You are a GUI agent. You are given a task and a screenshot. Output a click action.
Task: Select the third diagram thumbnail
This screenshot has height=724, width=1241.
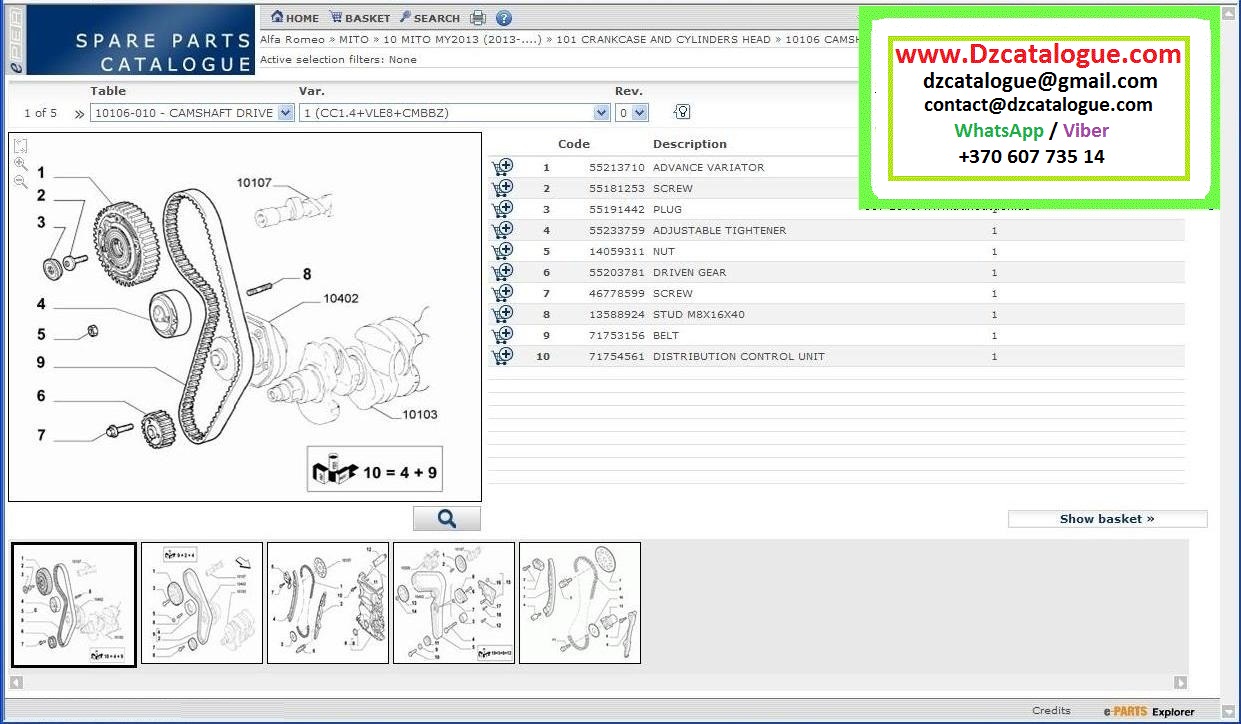328,603
